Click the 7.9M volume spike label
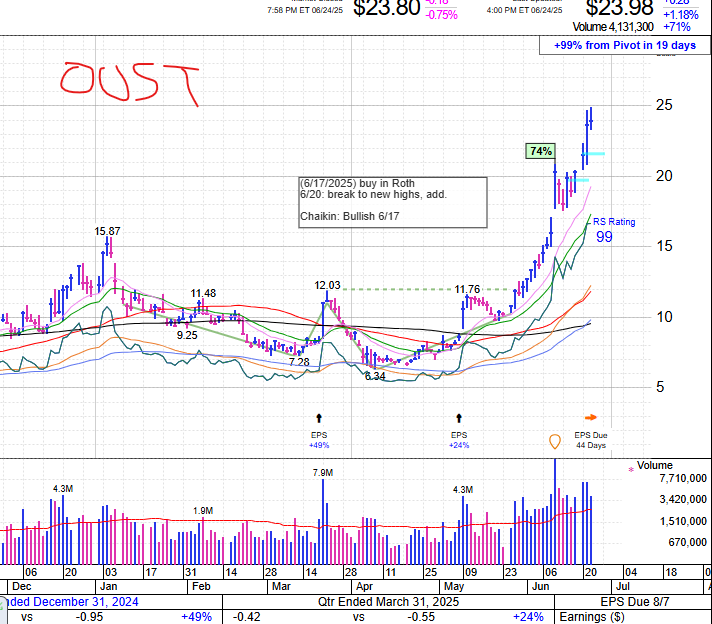The height and width of the screenshot is (624, 712). [x=322, y=473]
